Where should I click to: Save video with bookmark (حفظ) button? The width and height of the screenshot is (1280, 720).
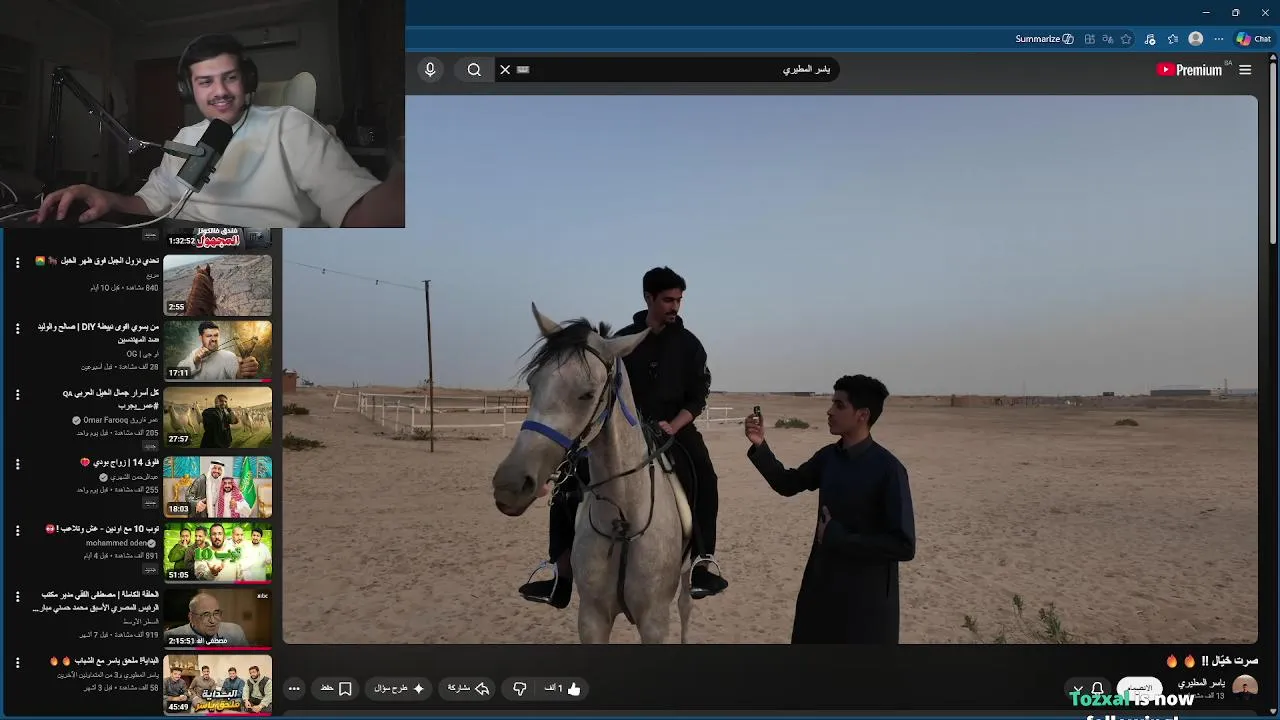coord(336,688)
